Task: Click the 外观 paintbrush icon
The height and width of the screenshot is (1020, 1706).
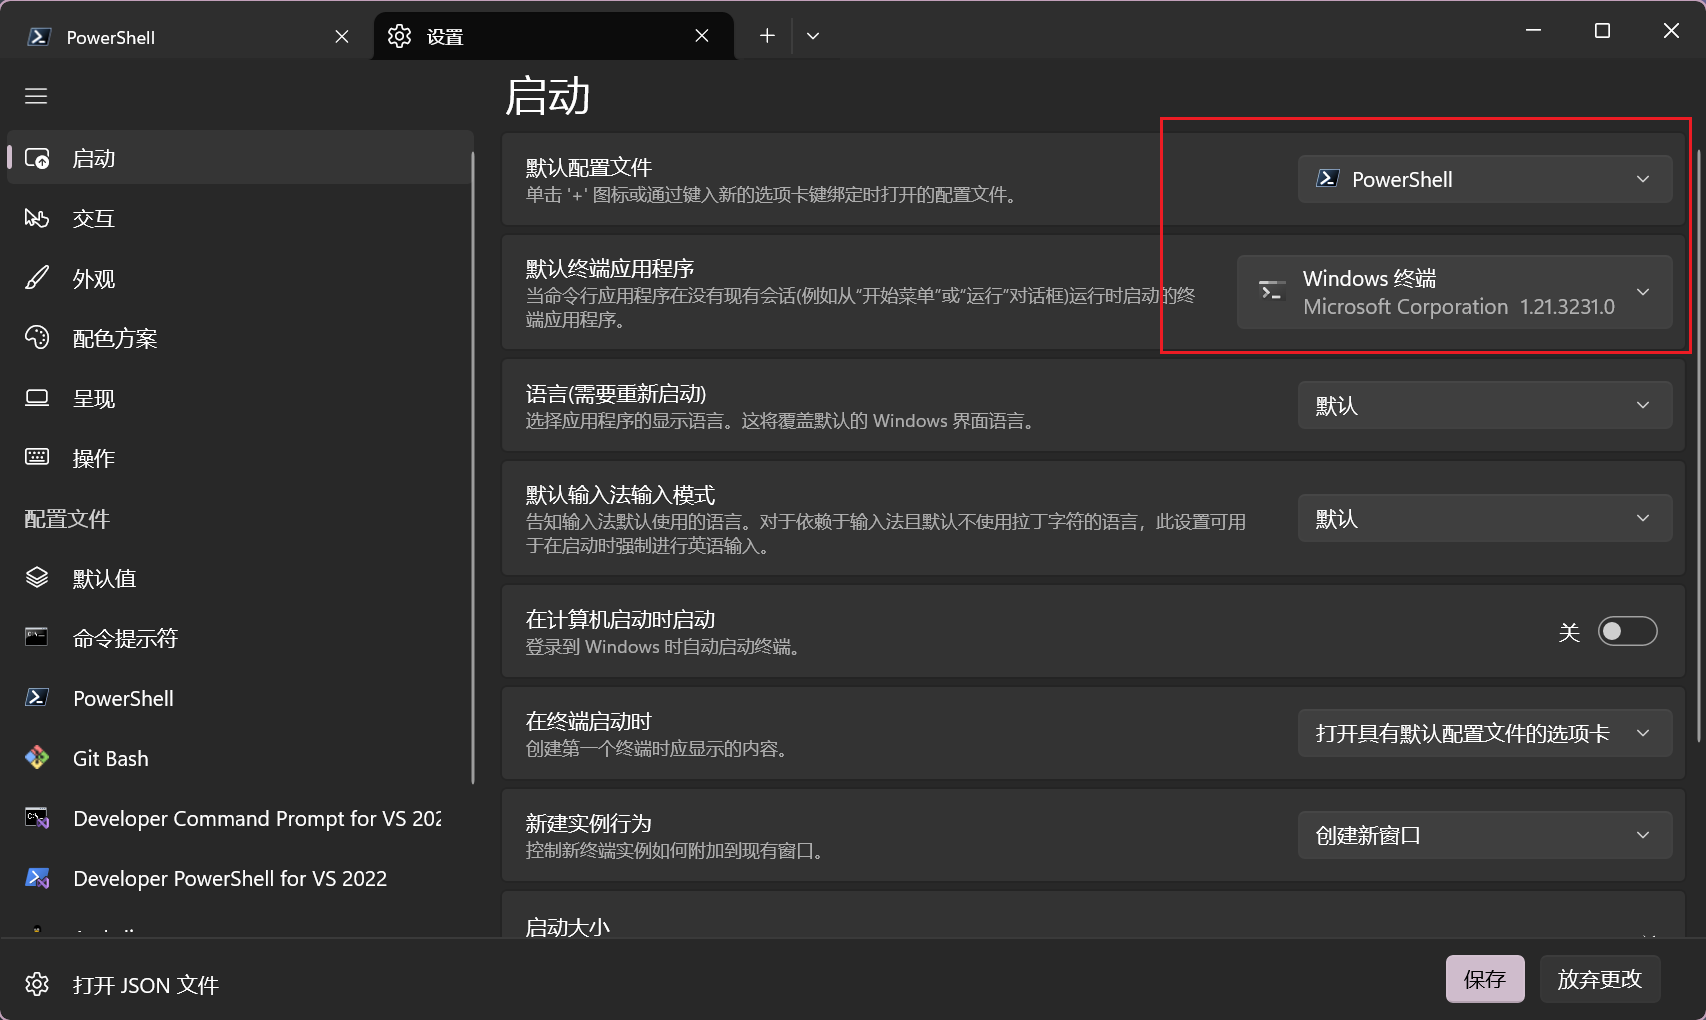Action: [37, 278]
